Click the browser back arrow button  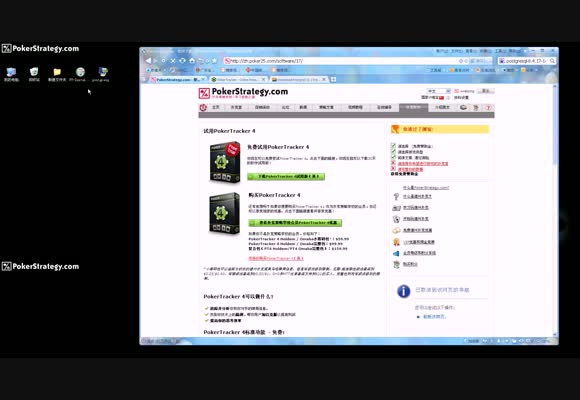coord(148,61)
